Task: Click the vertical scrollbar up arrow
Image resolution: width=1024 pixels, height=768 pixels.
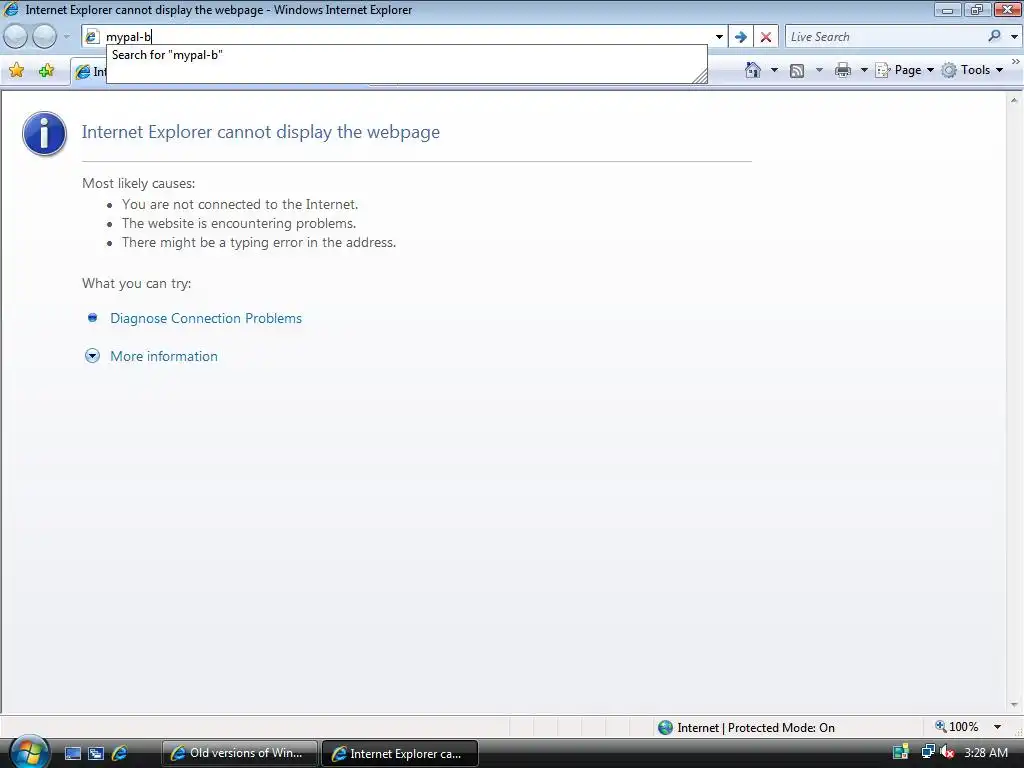Action: click(1014, 100)
